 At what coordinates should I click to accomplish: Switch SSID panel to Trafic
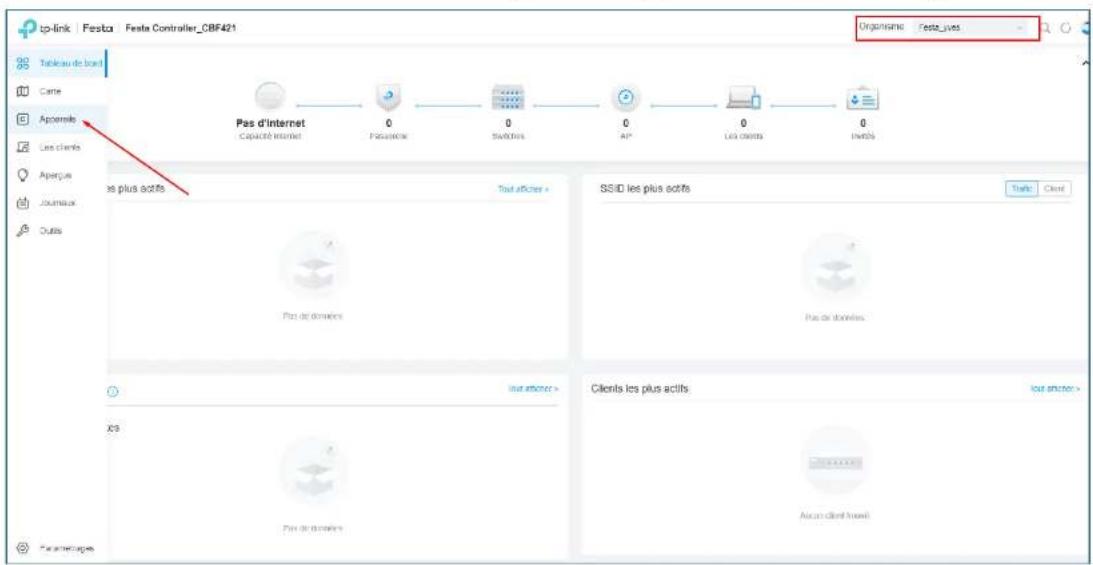click(x=1022, y=189)
